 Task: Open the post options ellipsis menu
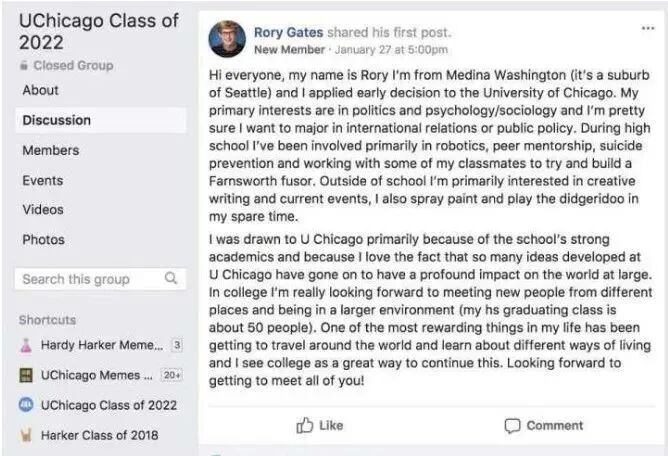pos(647,28)
